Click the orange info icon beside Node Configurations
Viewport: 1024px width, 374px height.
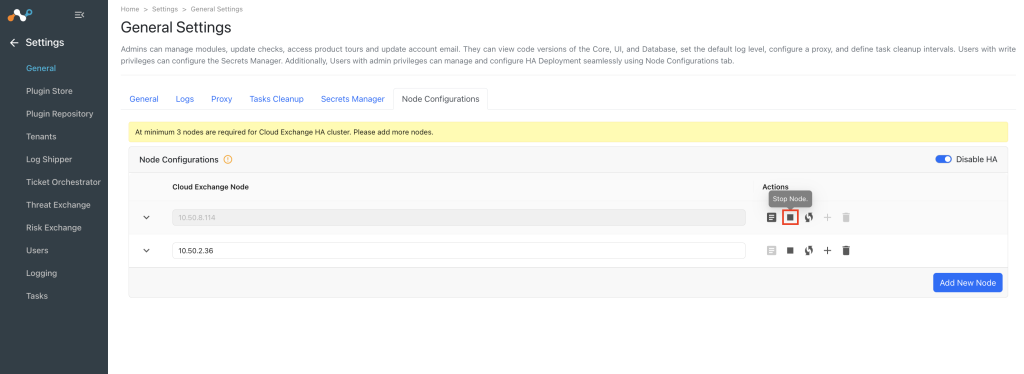click(228, 159)
